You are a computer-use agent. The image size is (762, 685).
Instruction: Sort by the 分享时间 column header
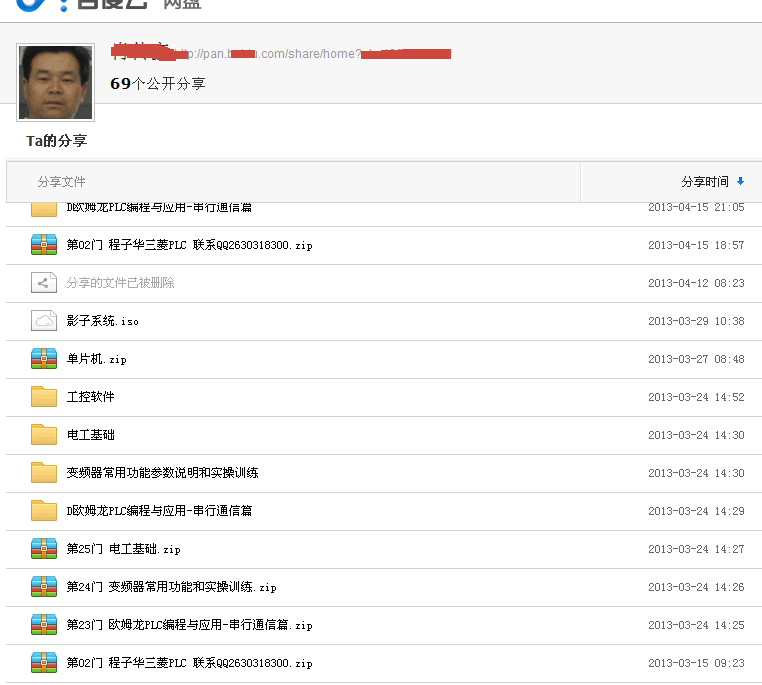point(704,182)
